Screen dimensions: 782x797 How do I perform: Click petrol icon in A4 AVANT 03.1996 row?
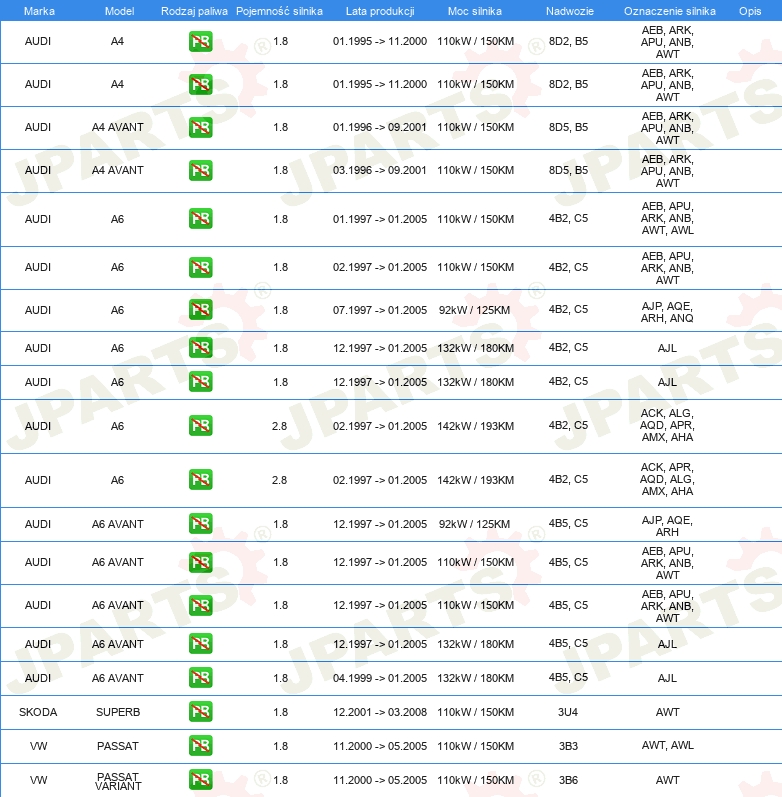[200, 170]
